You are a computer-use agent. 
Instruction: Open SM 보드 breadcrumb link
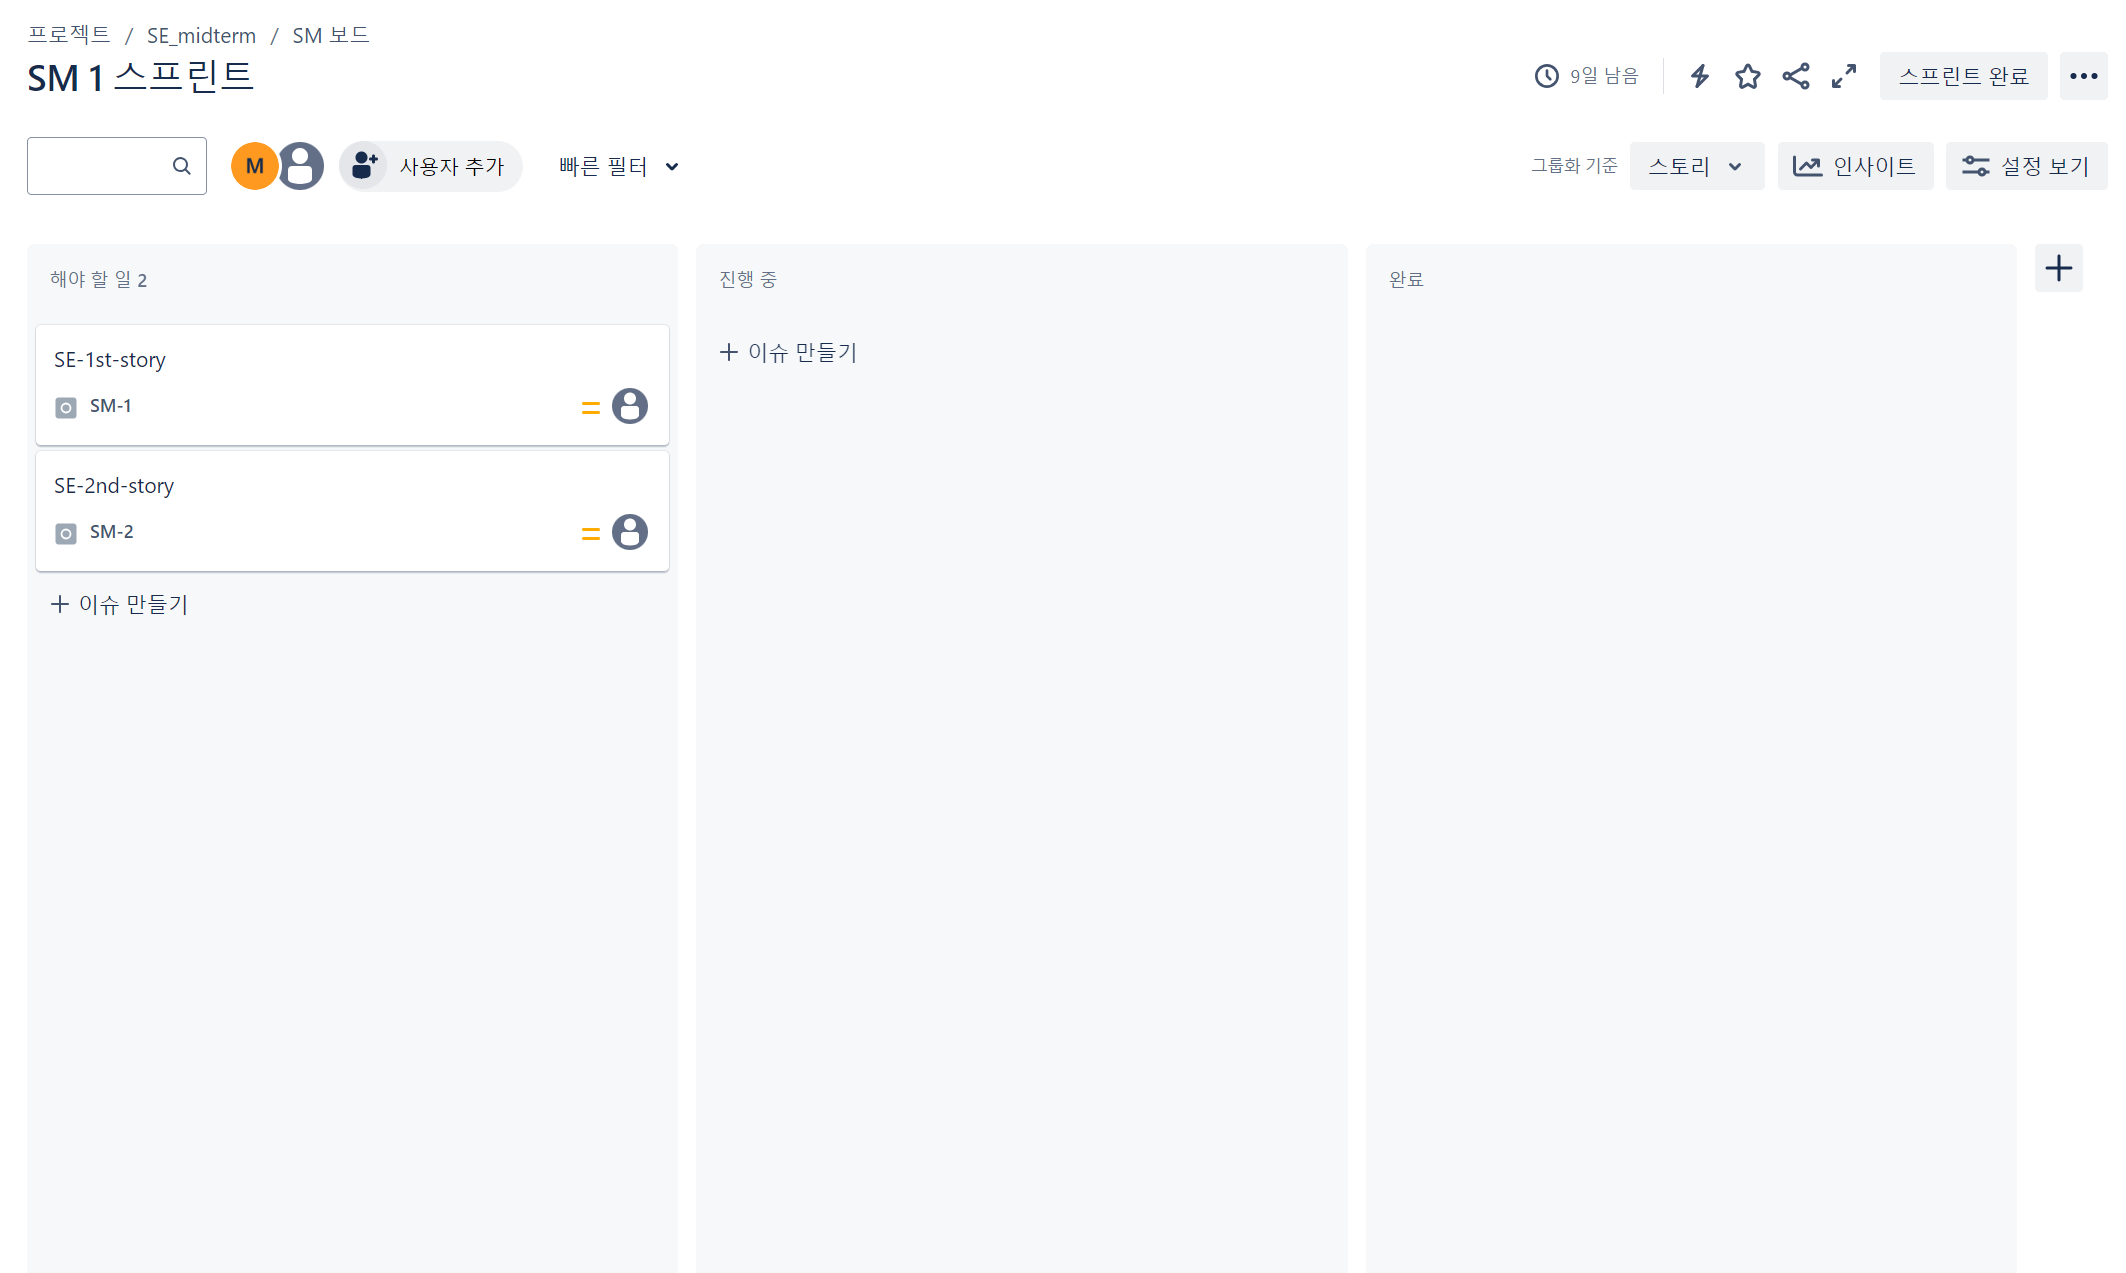click(x=330, y=35)
